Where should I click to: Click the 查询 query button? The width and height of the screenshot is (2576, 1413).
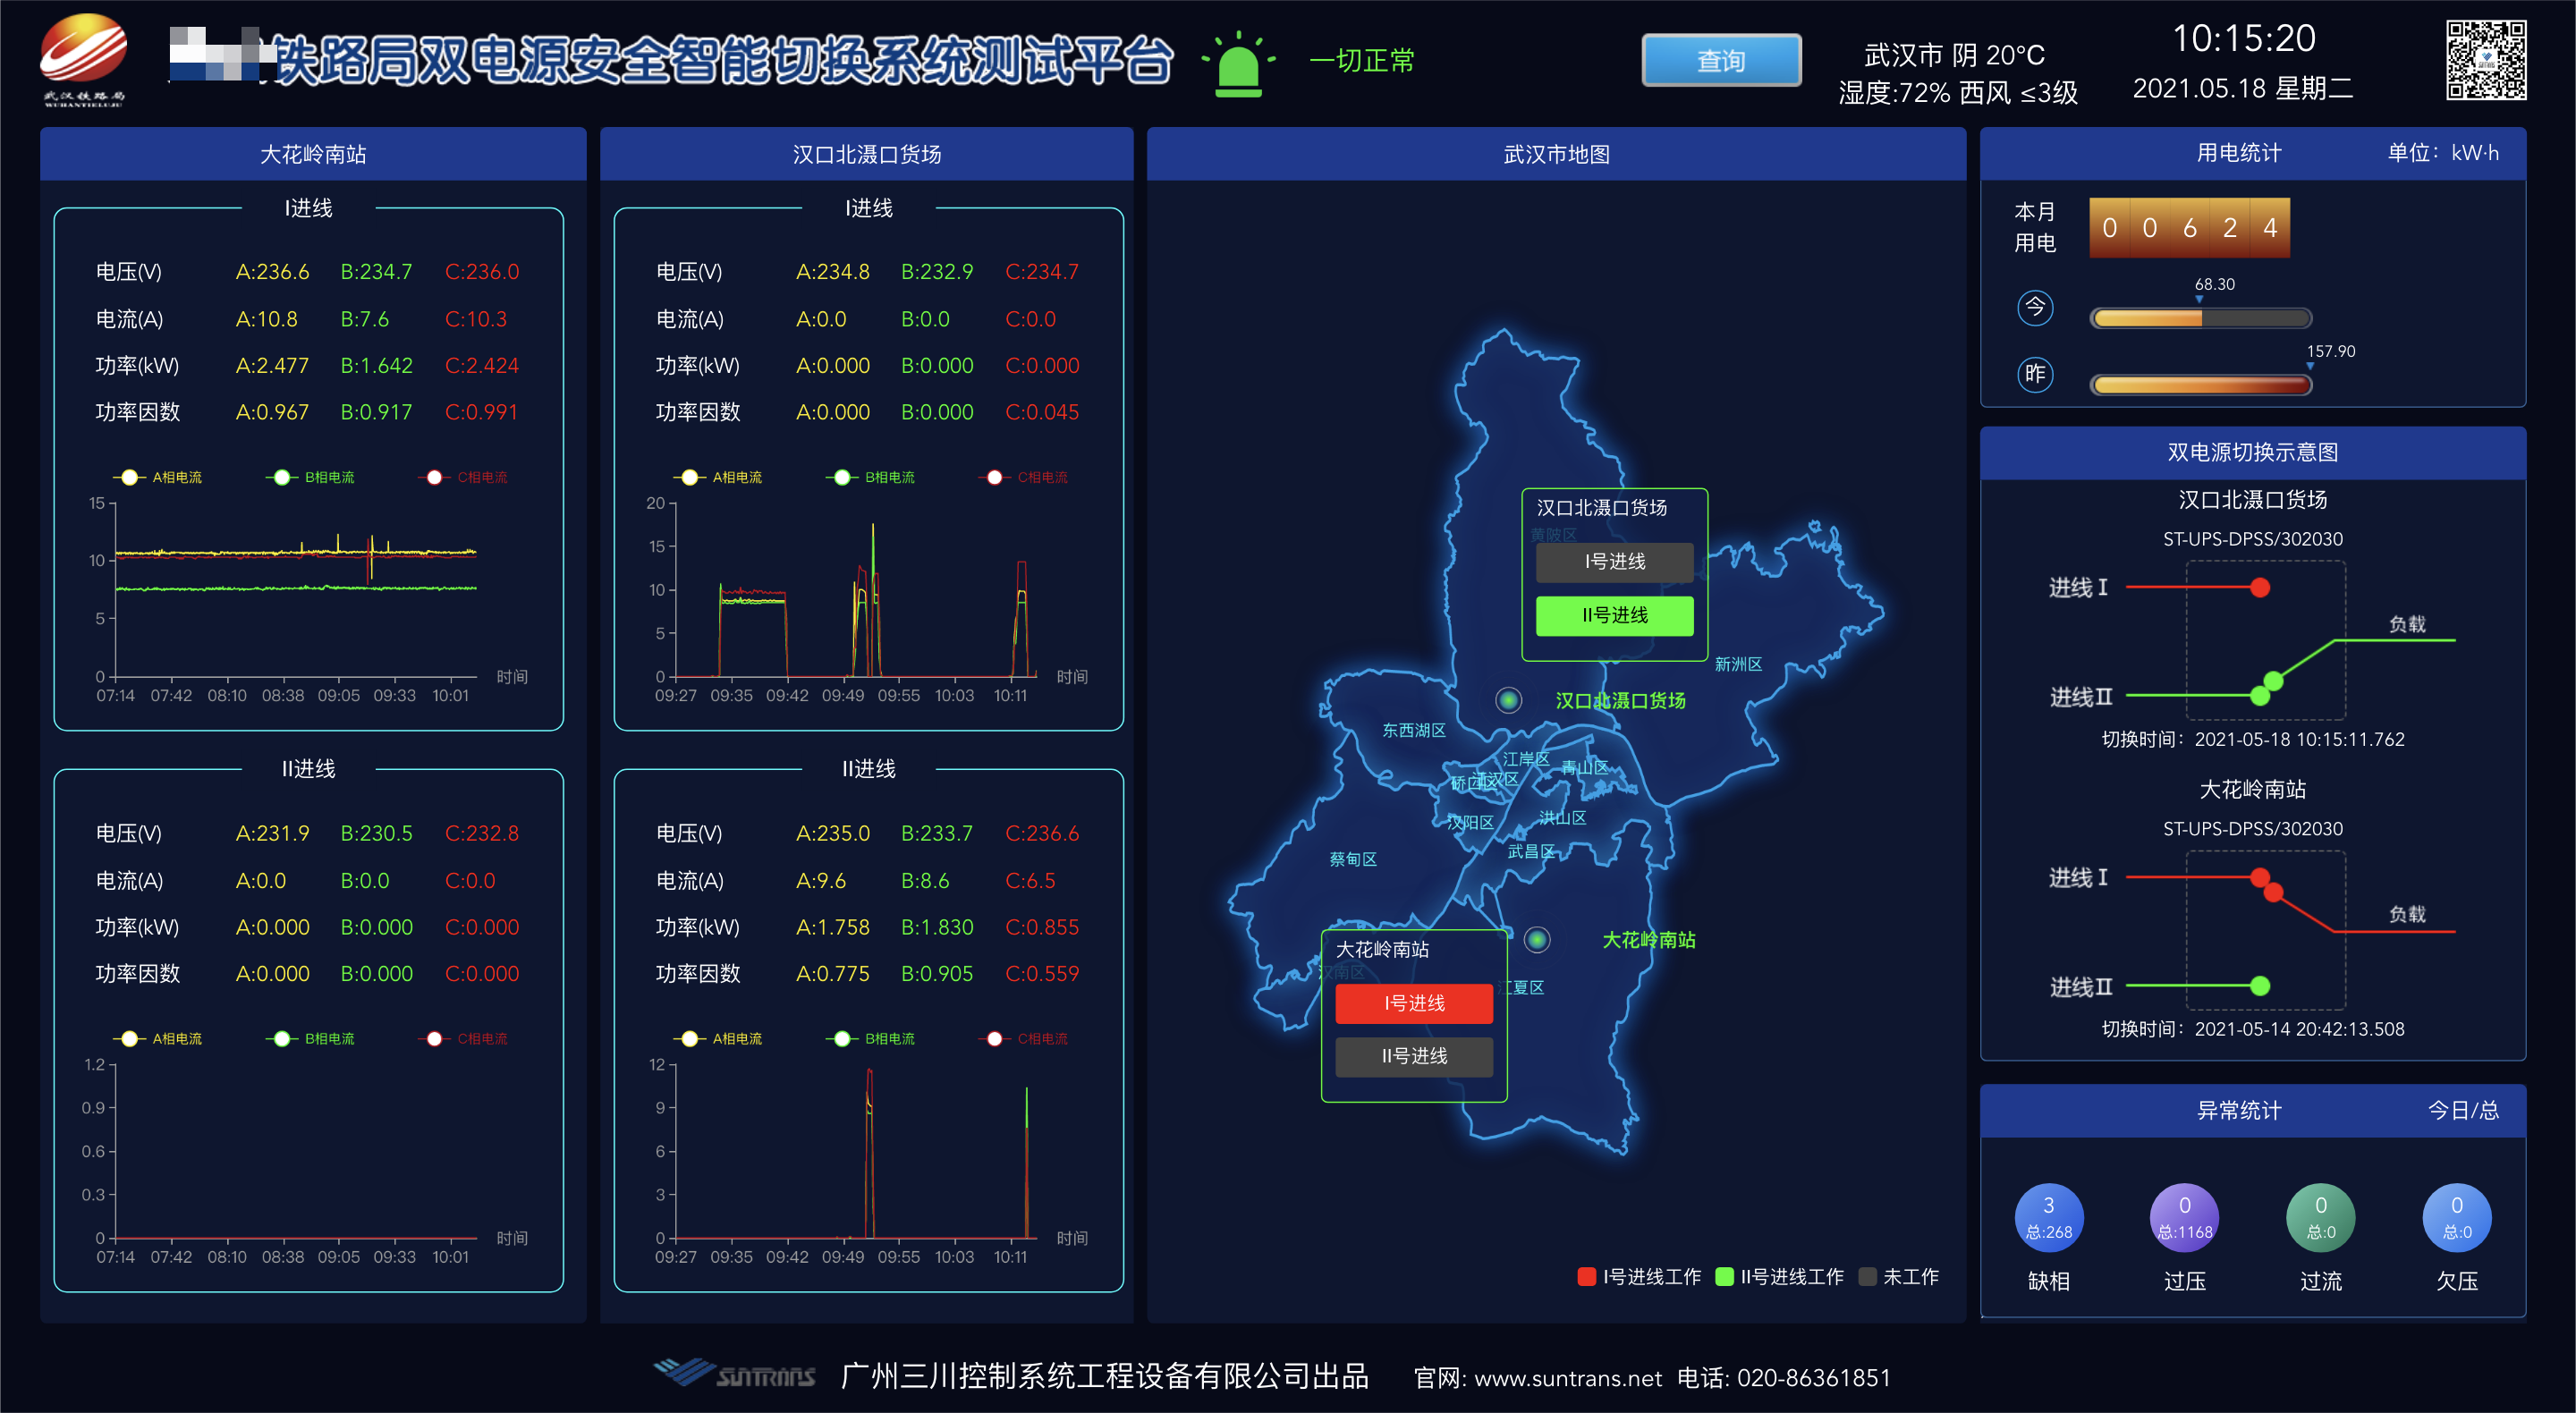coord(1720,60)
